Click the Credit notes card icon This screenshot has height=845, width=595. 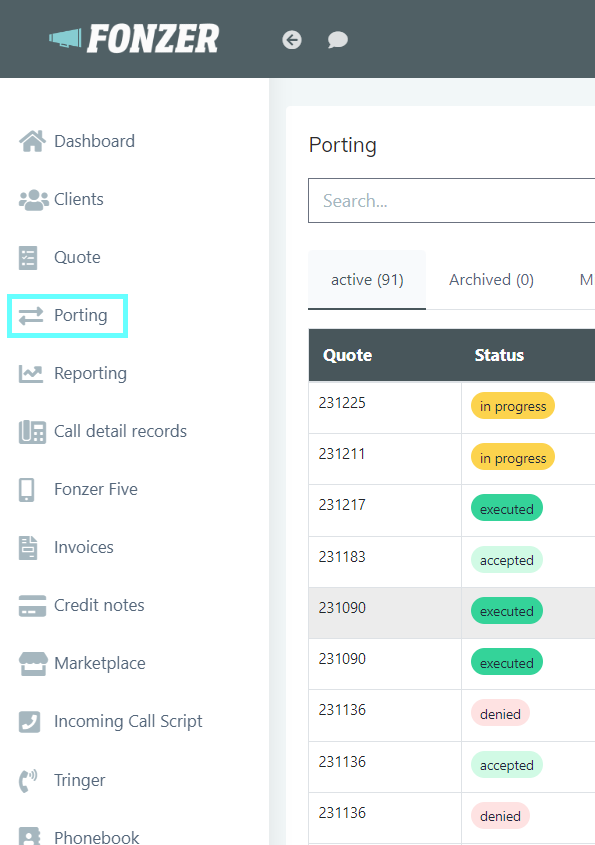pyautogui.click(x=32, y=605)
